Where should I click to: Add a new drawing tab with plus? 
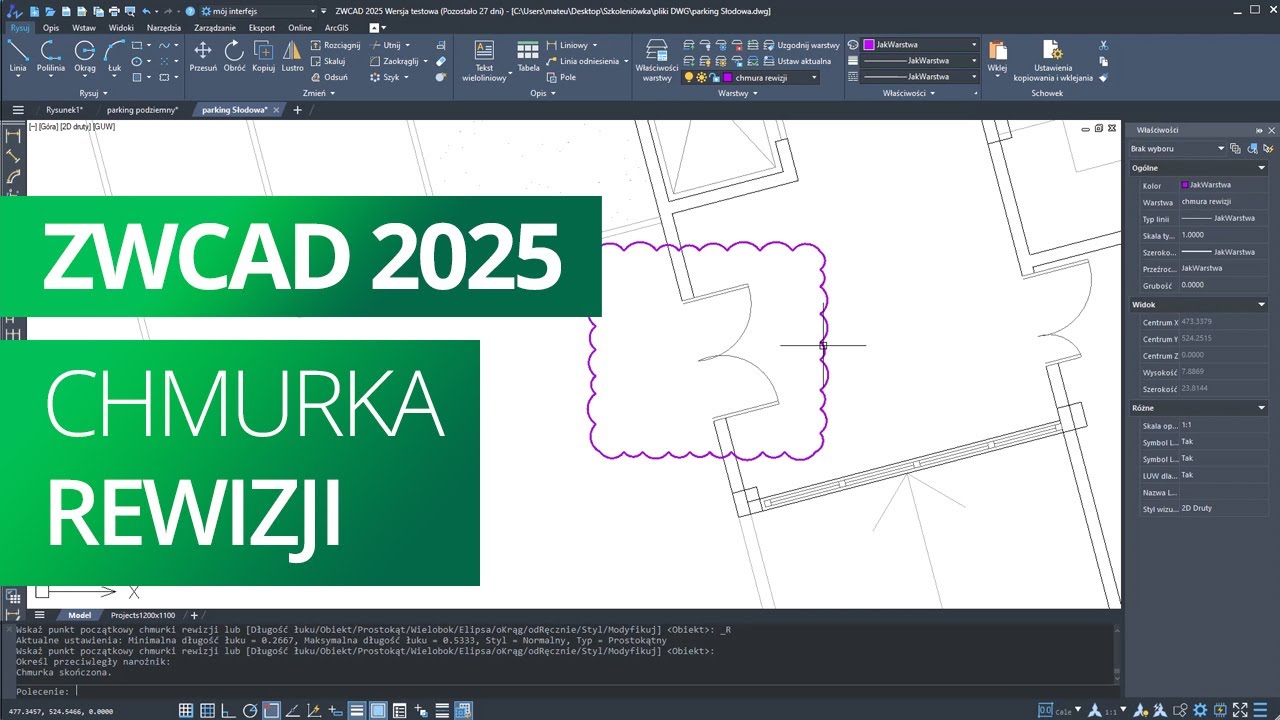[296, 110]
